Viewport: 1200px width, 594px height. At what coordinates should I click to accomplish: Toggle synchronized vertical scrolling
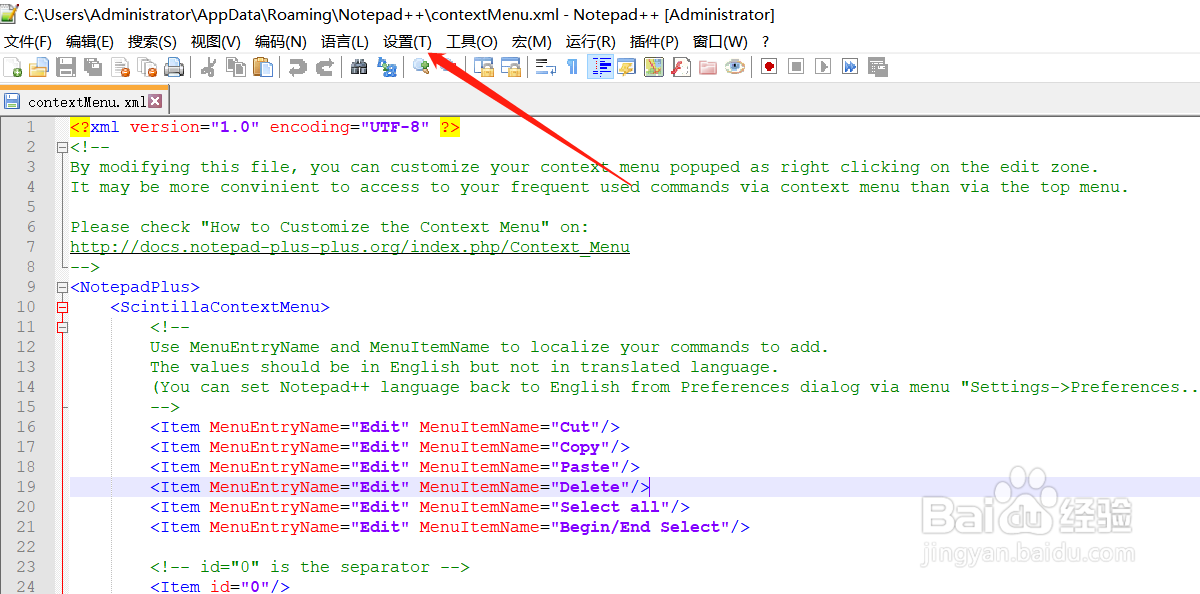point(484,67)
